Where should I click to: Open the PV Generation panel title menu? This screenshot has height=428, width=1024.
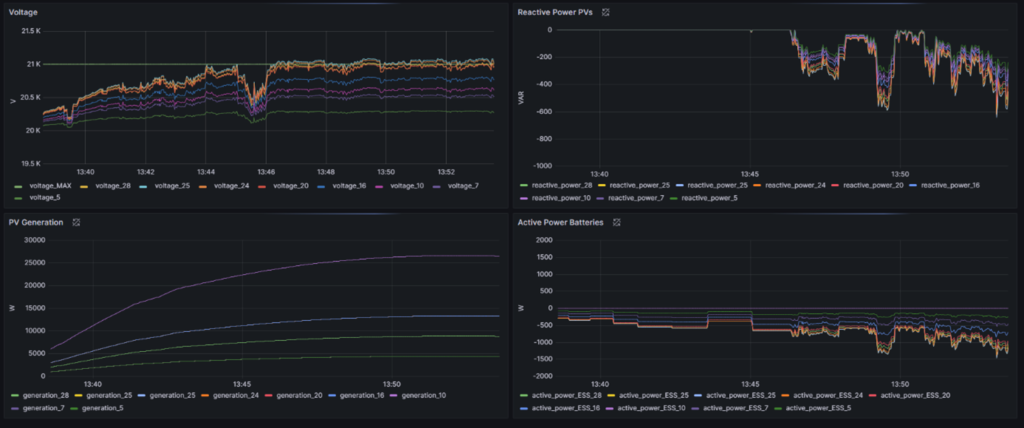(x=37, y=221)
